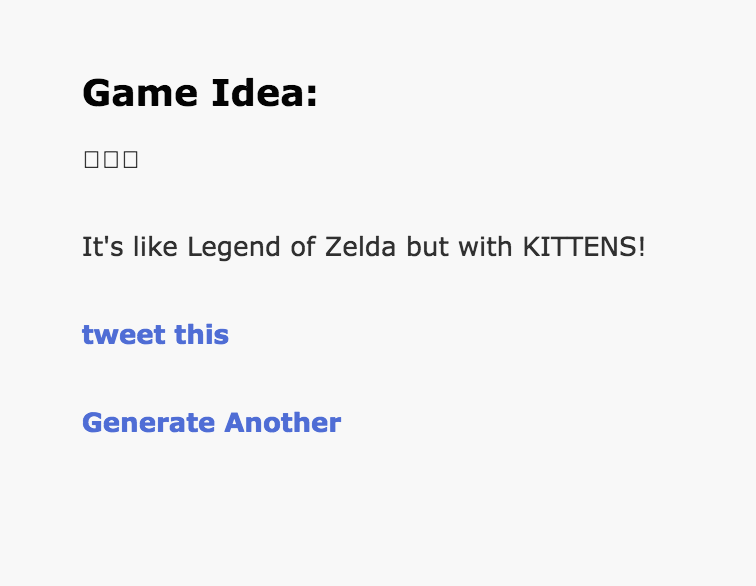The height and width of the screenshot is (586, 756).
Task: Click the "tweet this" link
Action: (155, 335)
